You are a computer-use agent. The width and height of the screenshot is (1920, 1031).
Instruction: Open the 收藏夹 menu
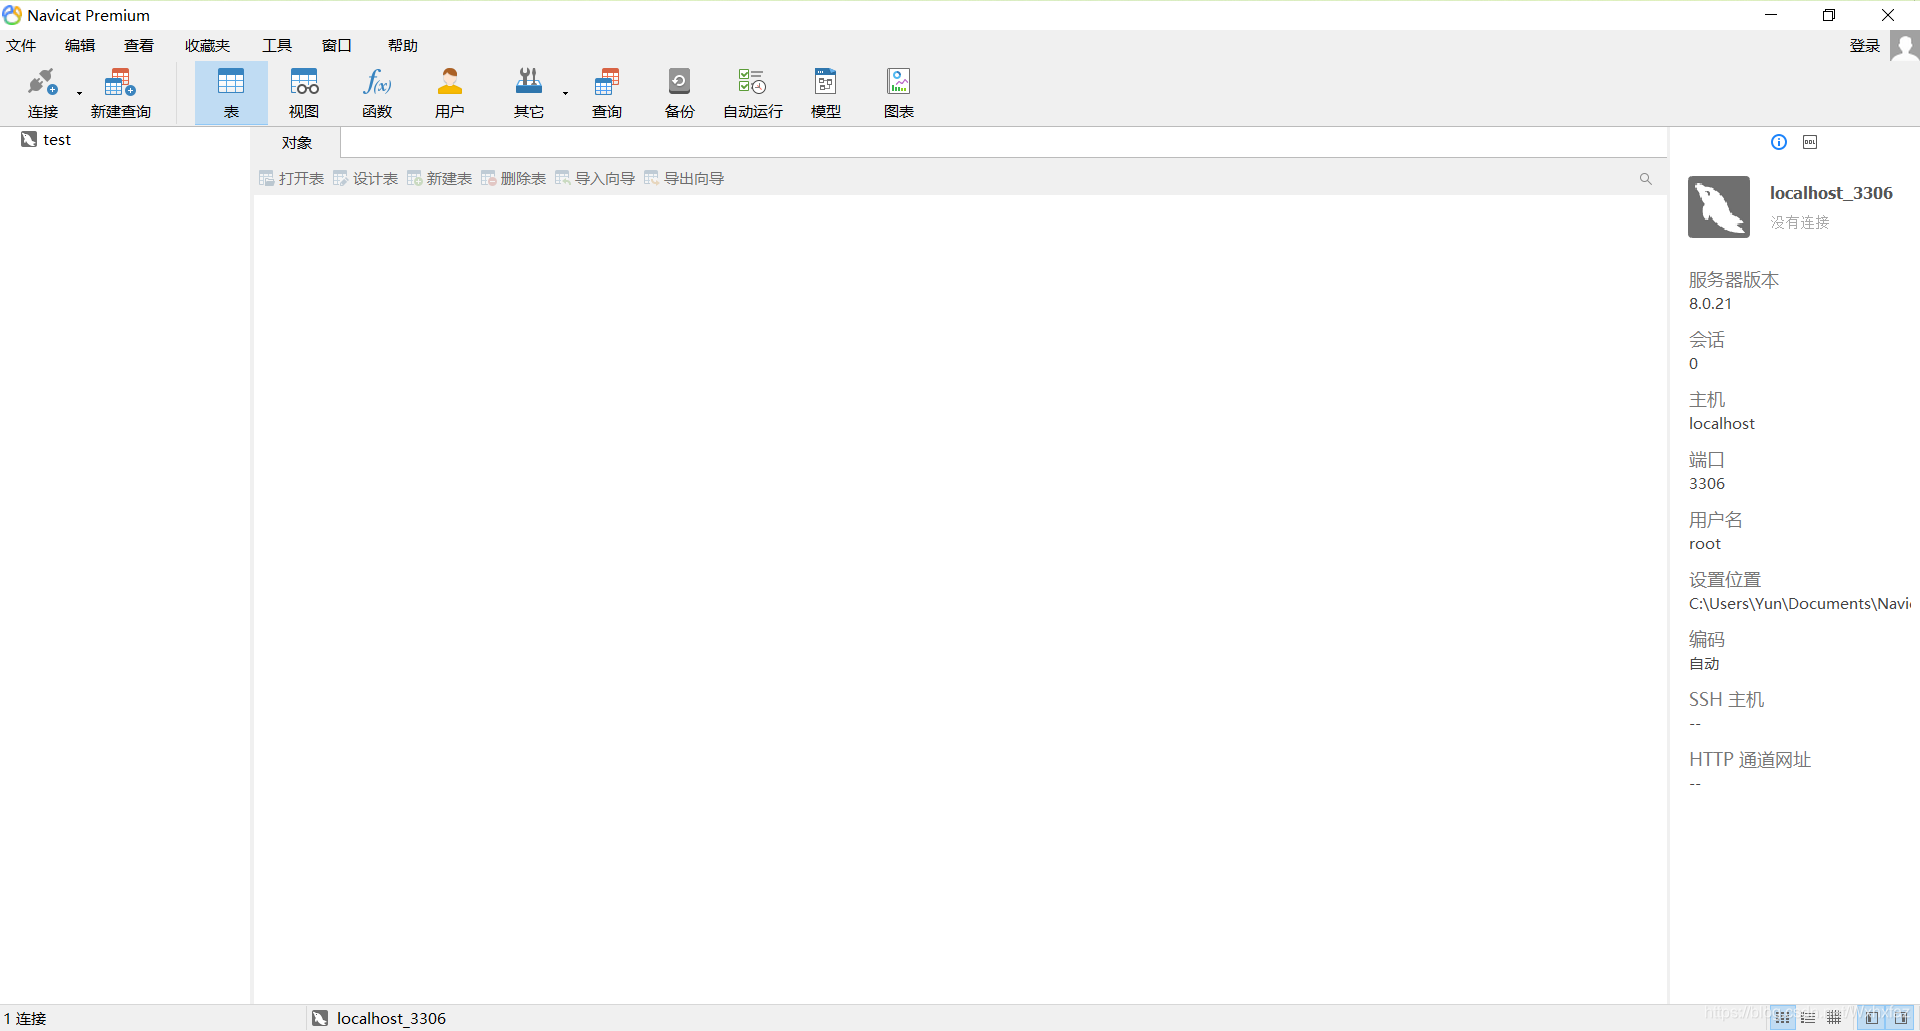pos(207,46)
